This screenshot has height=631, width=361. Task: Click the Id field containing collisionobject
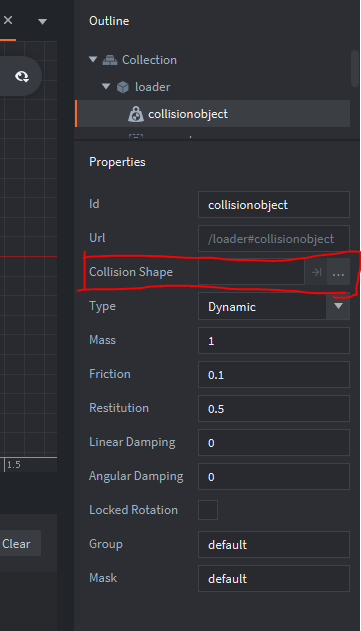click(x=274, y=204)
